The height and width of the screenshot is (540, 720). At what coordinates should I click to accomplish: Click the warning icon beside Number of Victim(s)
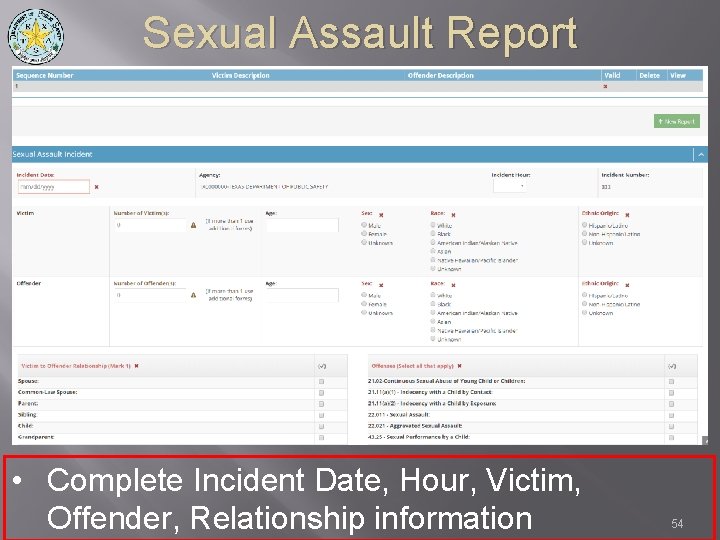pos(193,225)
